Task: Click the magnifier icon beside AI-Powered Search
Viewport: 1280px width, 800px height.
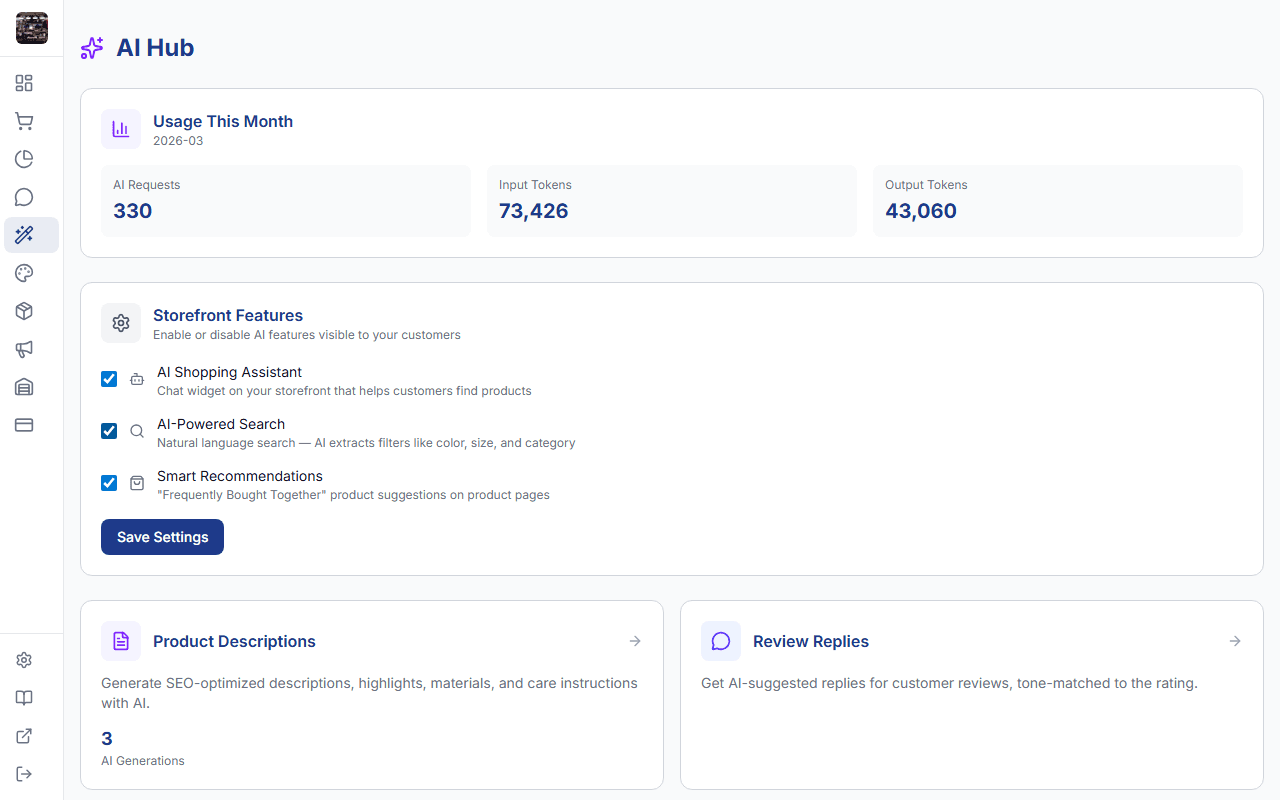Action: [x=137, y=432]
